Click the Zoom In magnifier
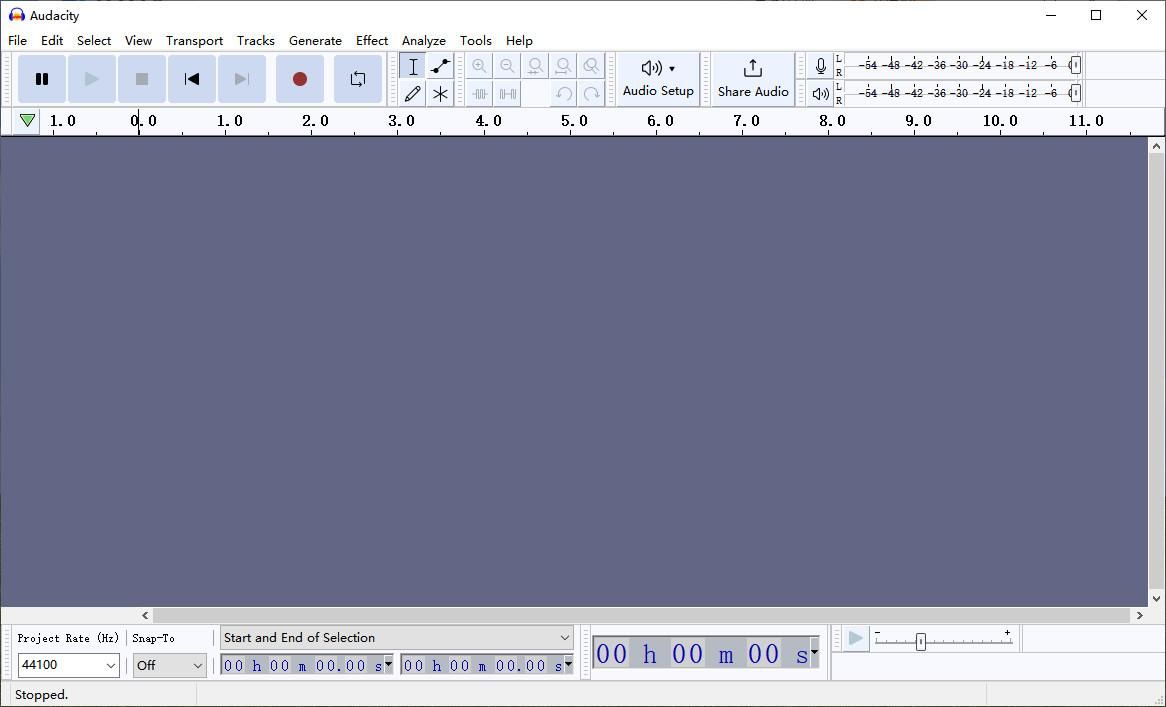The height and width of the screenshot is (707, 1166). click(480, 66)
